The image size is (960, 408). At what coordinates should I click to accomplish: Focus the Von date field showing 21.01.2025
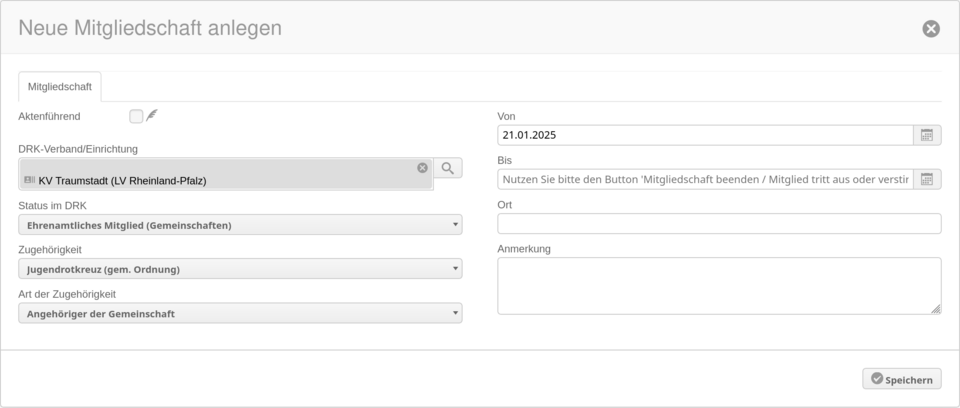704,135
